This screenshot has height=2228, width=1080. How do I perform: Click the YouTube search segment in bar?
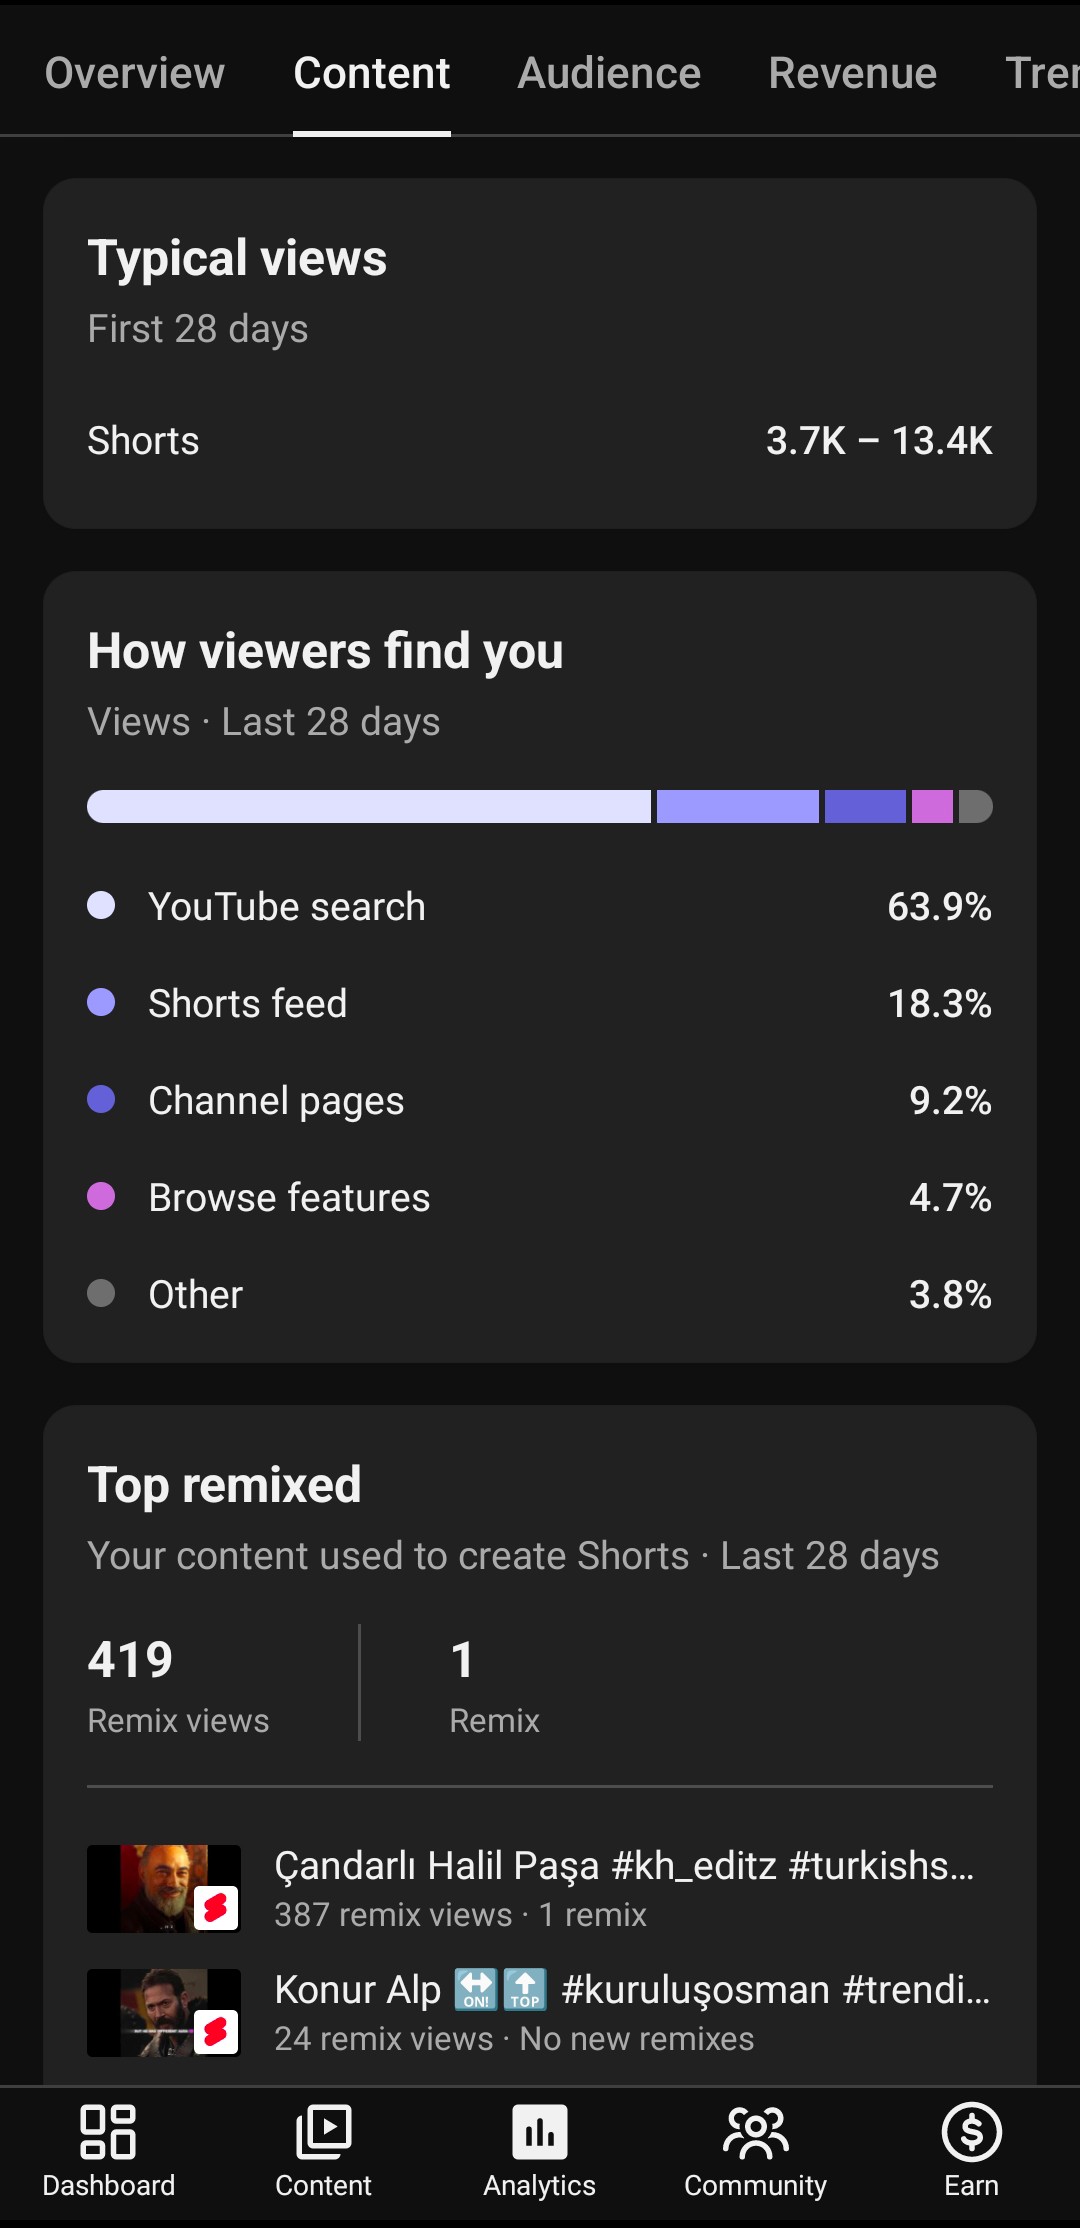(x=369, y=806)
